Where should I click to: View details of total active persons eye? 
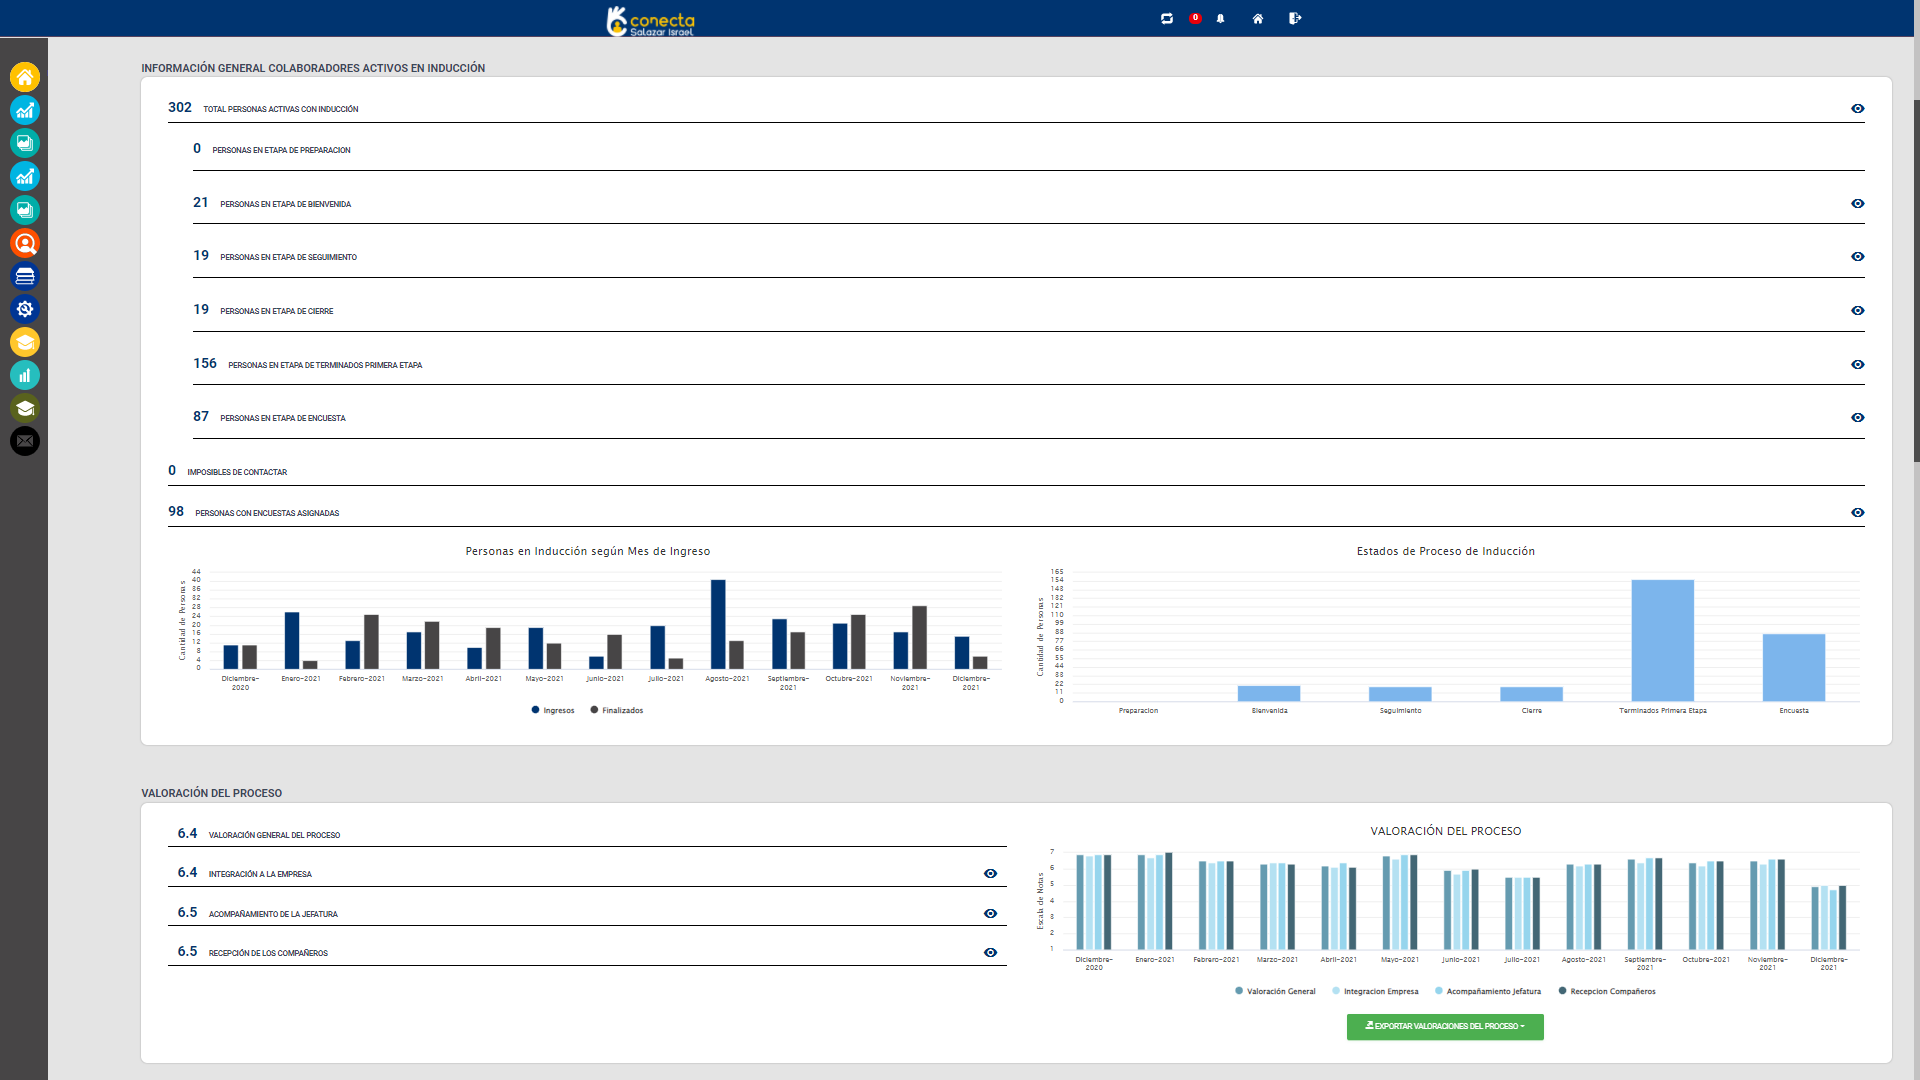[1857, 109]
